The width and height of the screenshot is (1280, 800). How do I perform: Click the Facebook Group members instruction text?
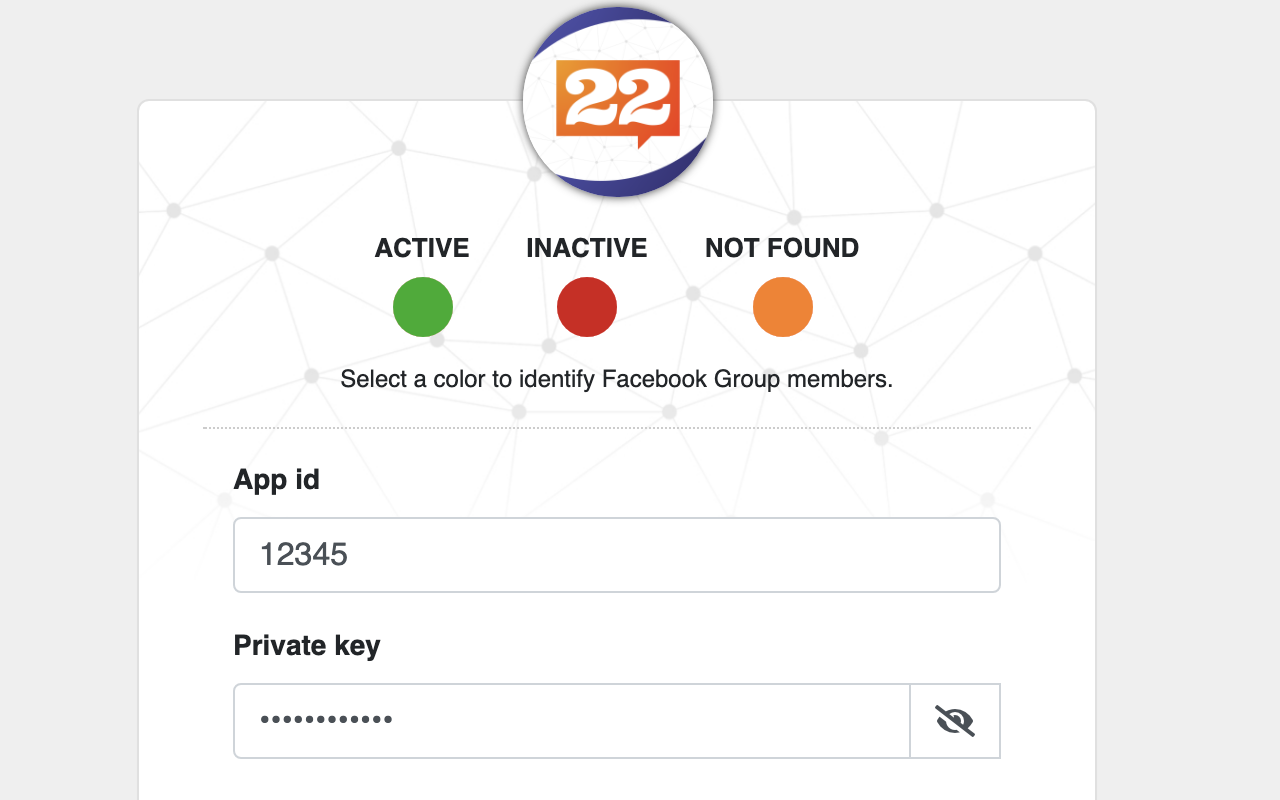[617, 379]
